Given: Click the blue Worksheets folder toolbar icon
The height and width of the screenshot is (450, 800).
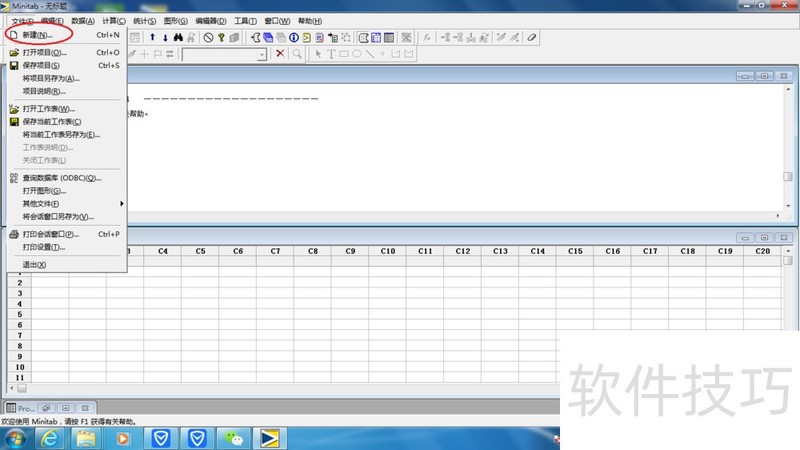Looking at the screenshot, I should [x=268, y=37].
